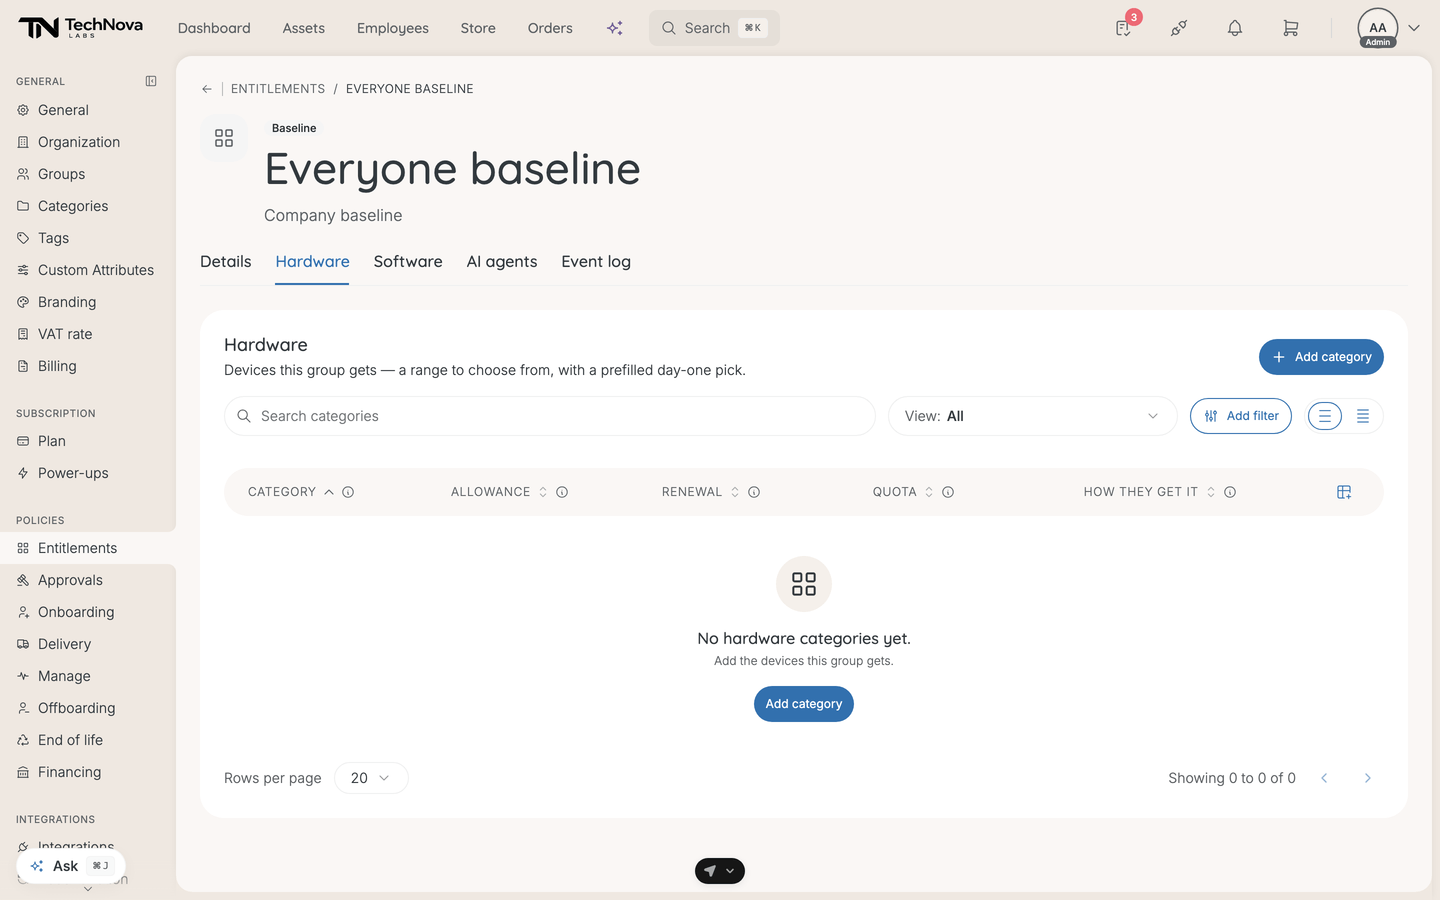Show info for How They Get It
The height and width of the screenshot is (900, 1440).
[1230, 492]
